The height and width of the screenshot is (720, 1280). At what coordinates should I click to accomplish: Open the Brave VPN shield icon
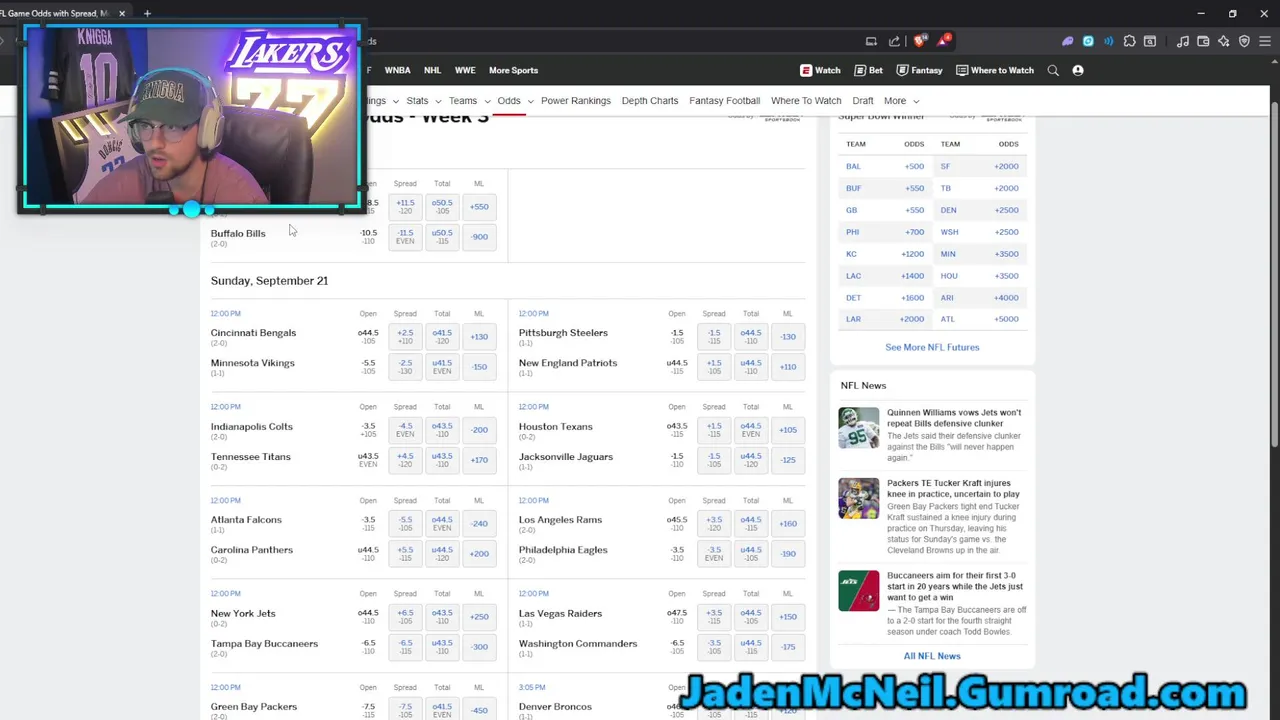[x=1244, y=41]
